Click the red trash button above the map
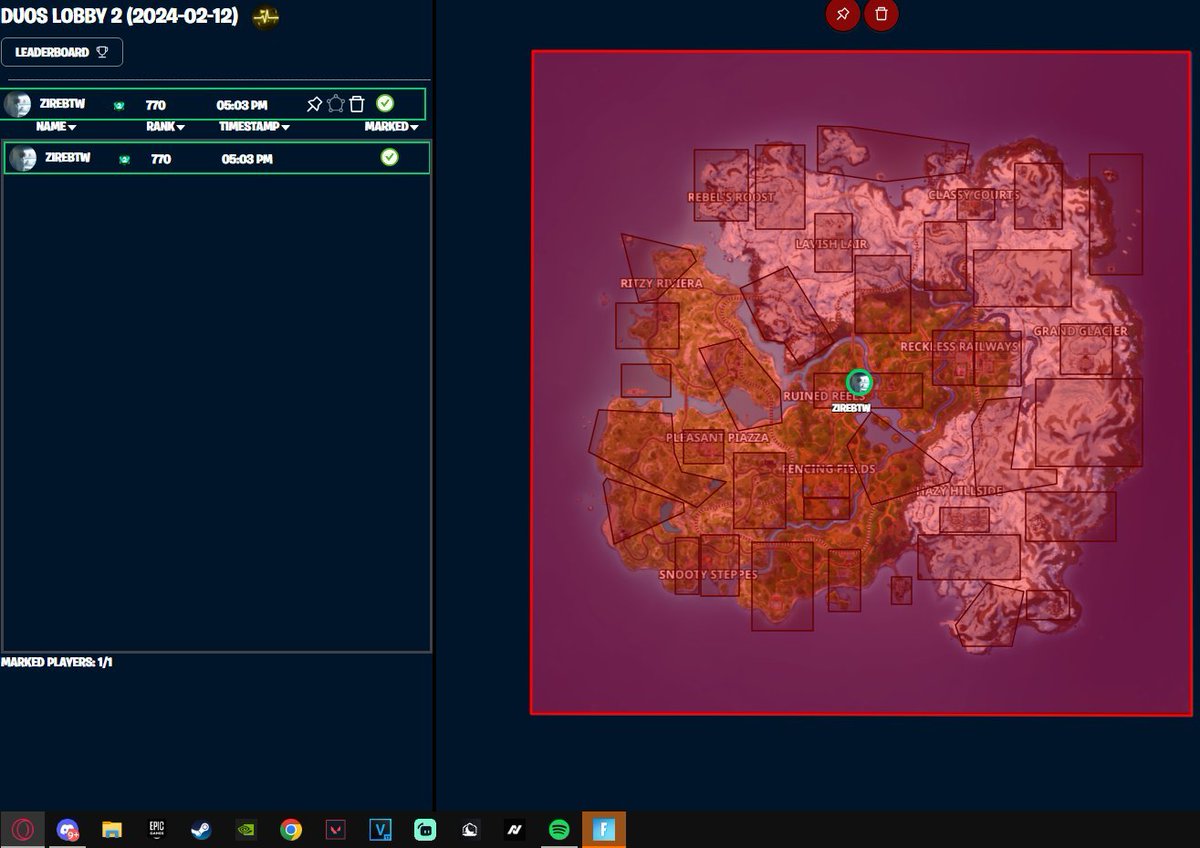This screenshot has width=1200, height=848. (x=881, y=14)
